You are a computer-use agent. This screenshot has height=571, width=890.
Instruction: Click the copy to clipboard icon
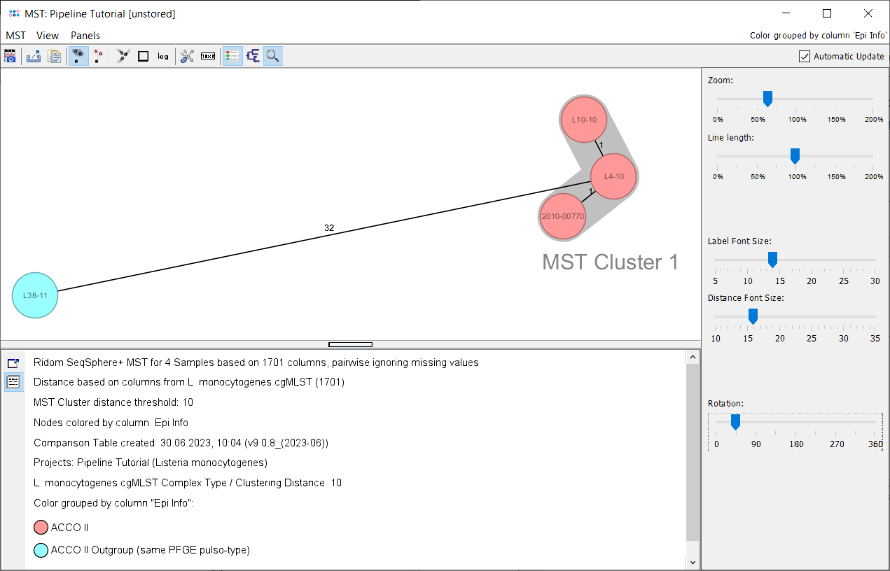point(54,56)
